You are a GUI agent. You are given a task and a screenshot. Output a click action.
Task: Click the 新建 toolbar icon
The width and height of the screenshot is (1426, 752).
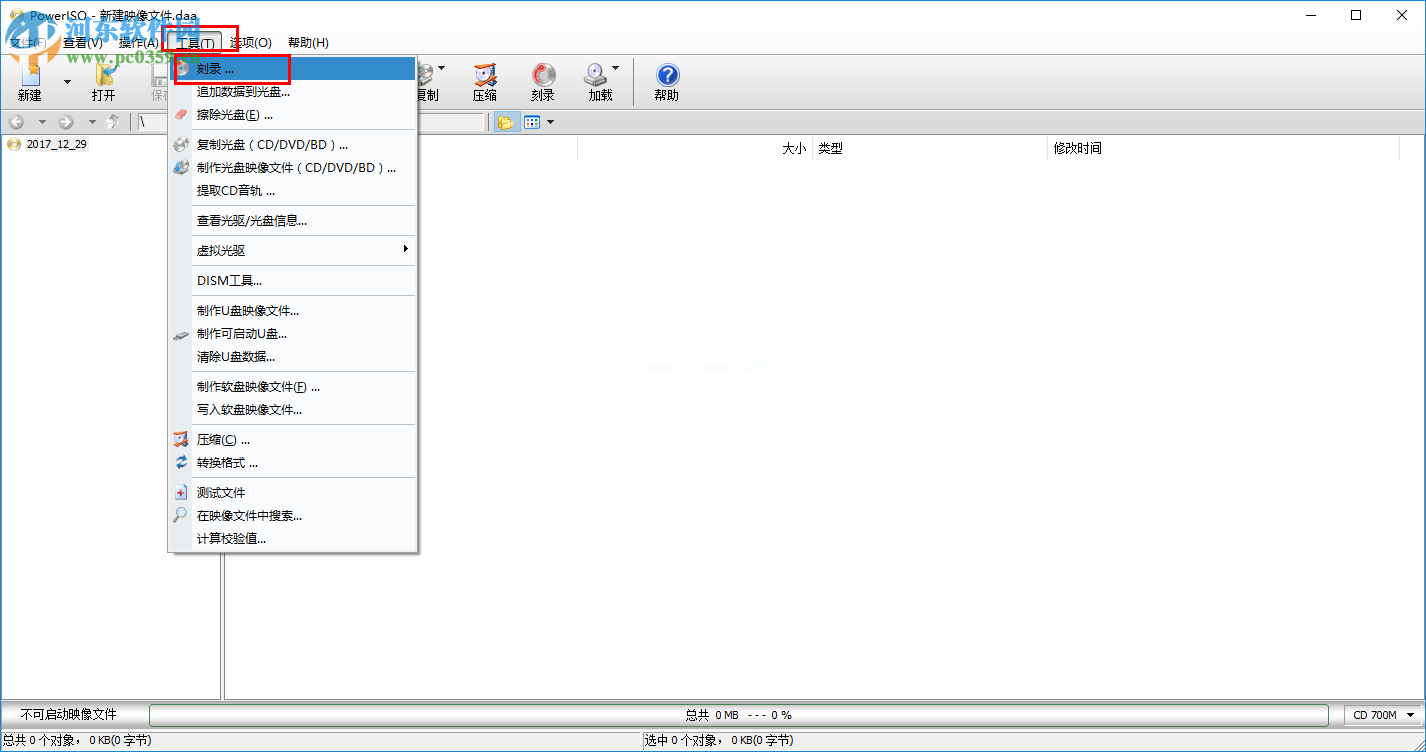point(30,82)
